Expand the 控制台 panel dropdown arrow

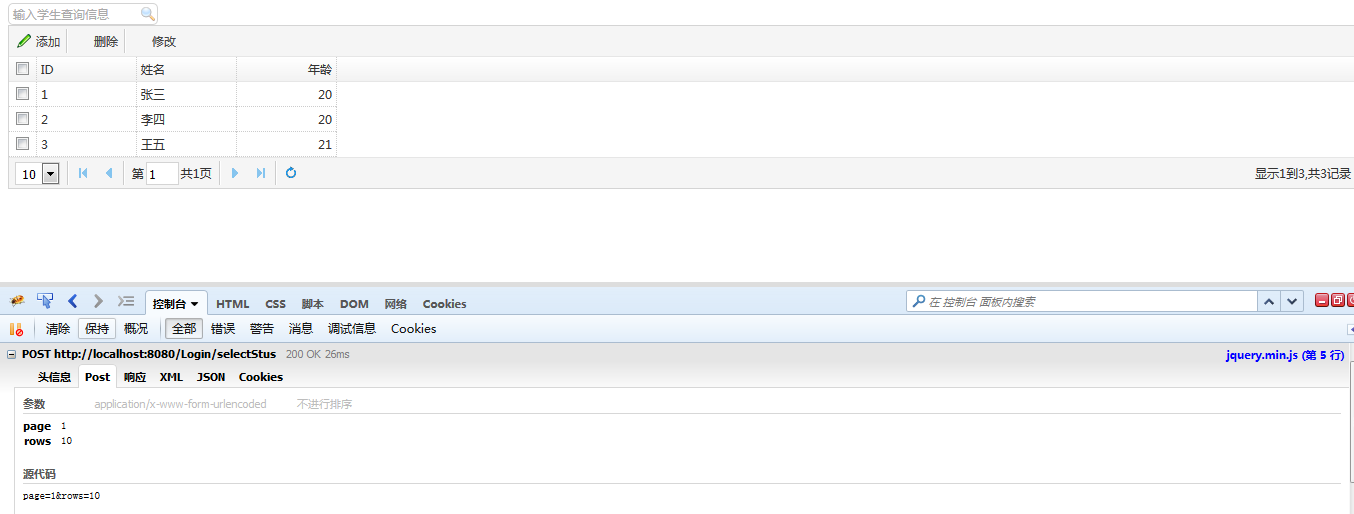(x=195, y=304)
